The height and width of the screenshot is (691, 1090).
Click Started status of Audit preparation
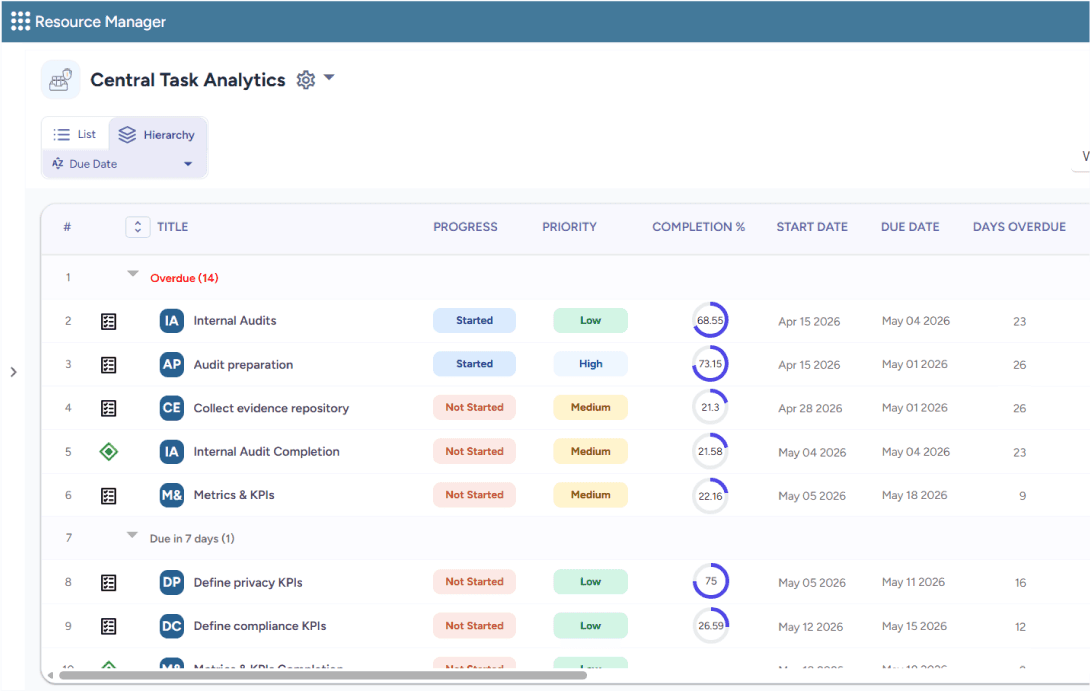point(474,364)
